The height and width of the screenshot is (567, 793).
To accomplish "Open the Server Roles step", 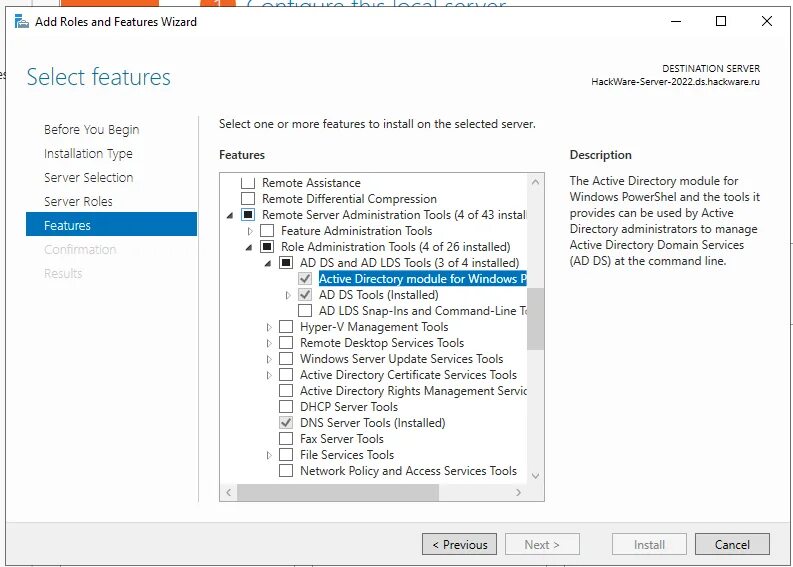I will click(78, 201).
